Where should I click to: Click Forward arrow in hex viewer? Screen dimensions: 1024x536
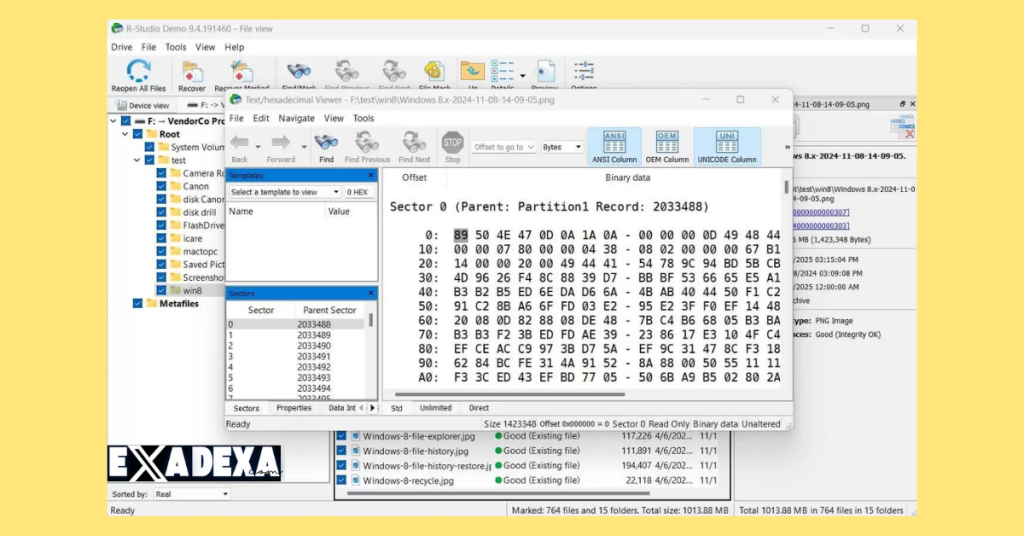click(281, 148)
